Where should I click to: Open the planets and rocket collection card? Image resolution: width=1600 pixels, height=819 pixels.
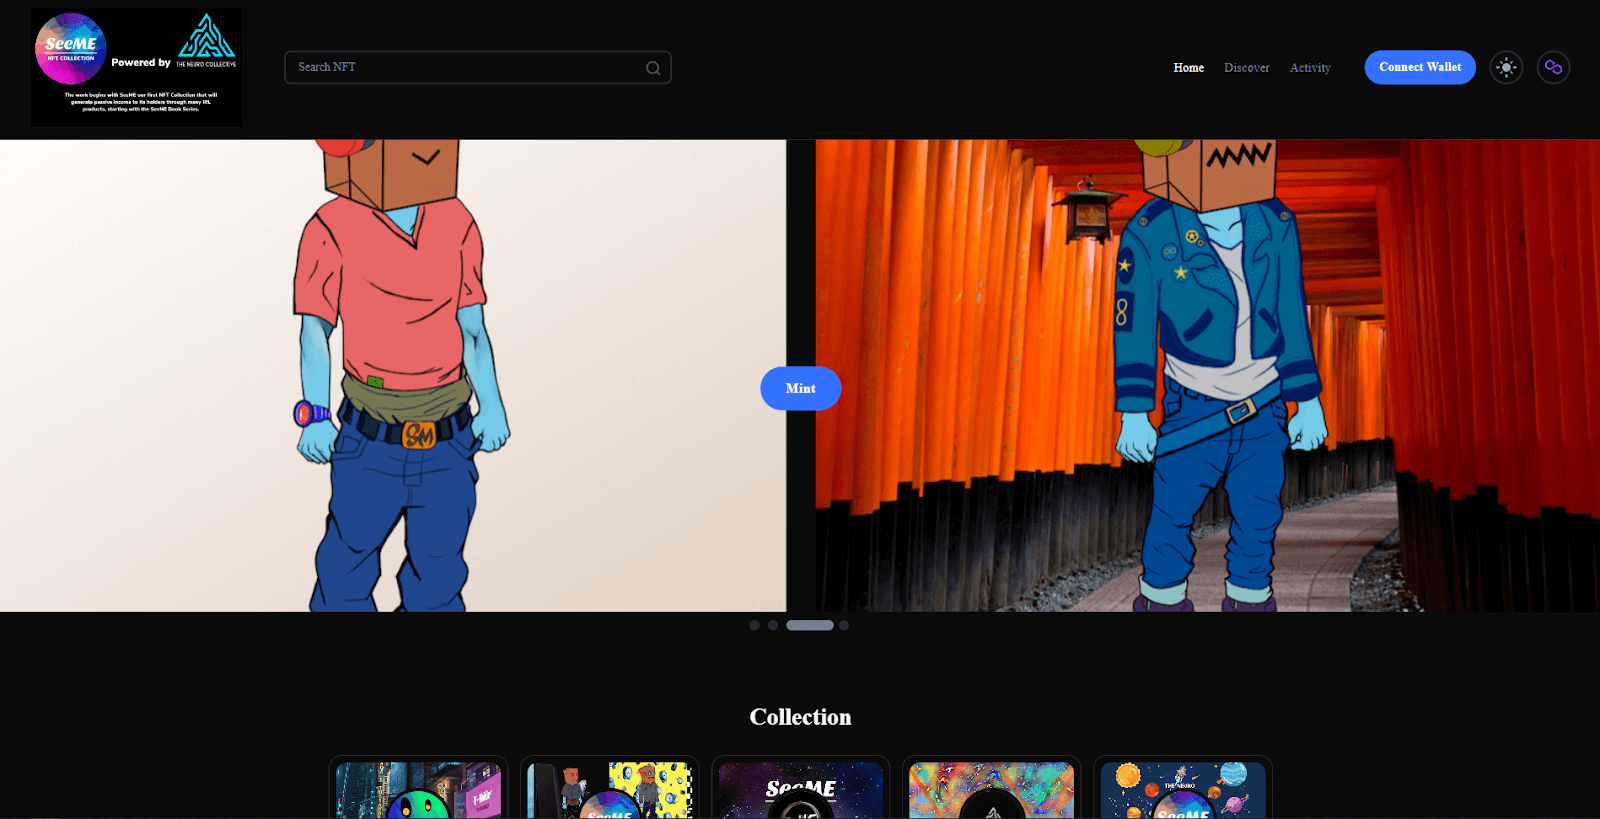1182,789
